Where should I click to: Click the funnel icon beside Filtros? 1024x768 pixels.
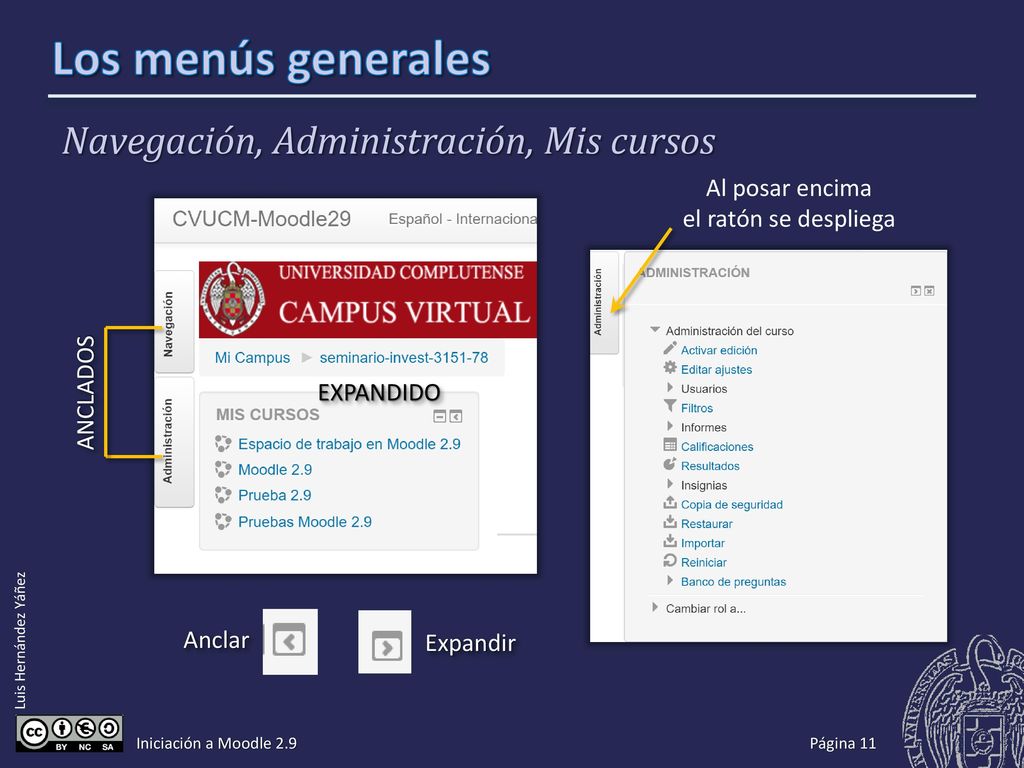(x=670, y=406)
